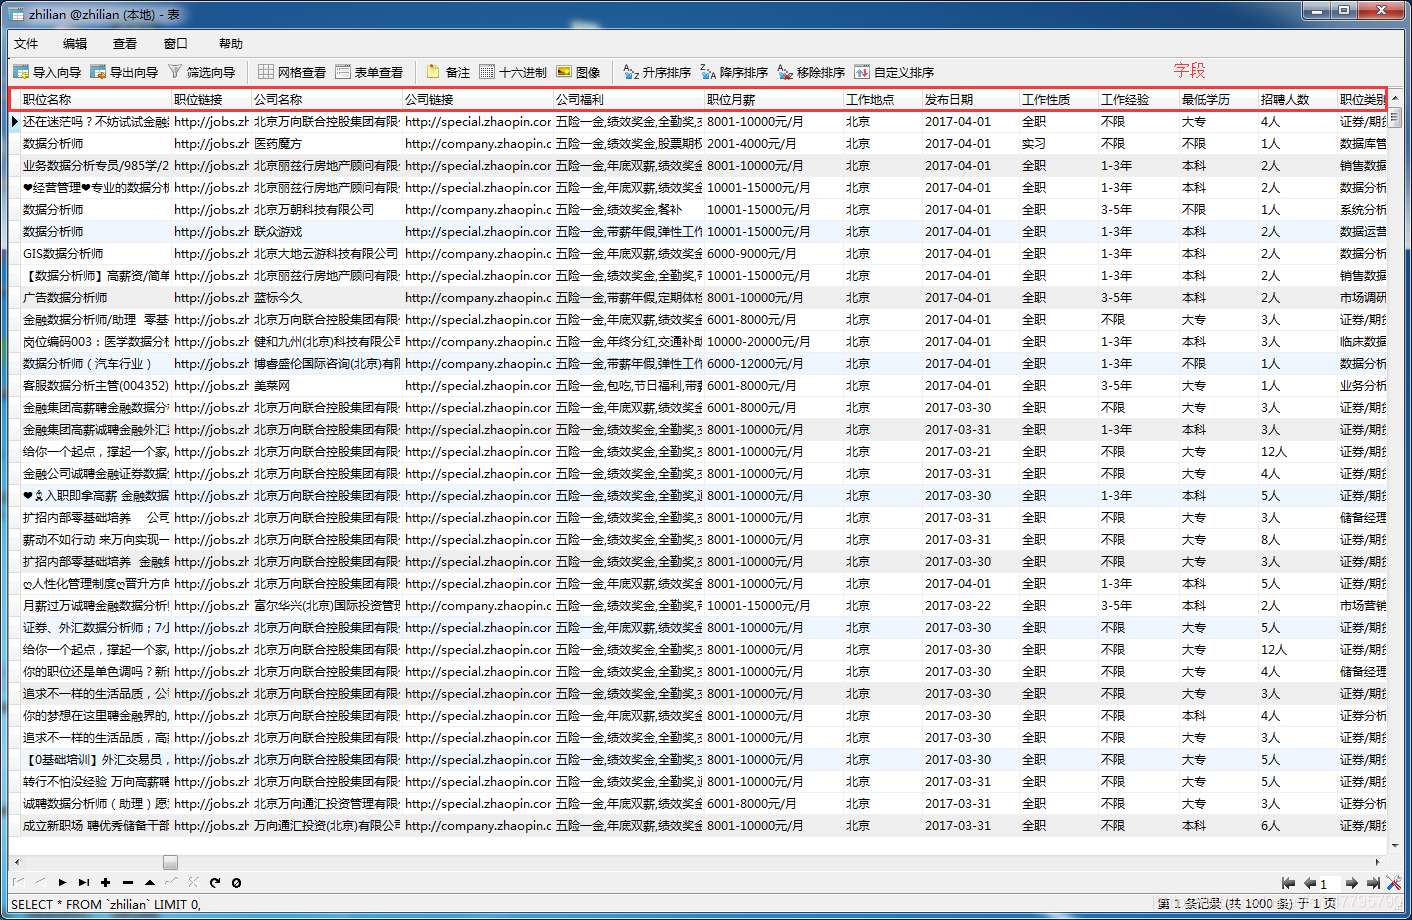
Task: Go to first page arrow button
Action: (x=1288, y=883)
